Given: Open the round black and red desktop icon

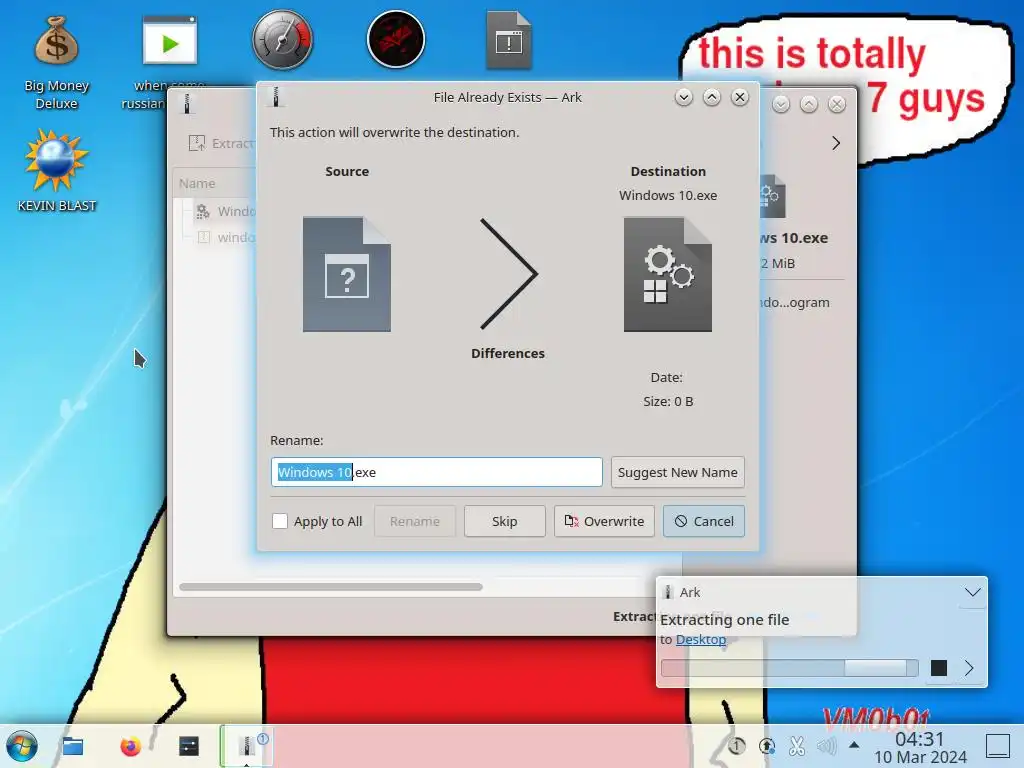Looking at the screenshot, I should point(396,40).
